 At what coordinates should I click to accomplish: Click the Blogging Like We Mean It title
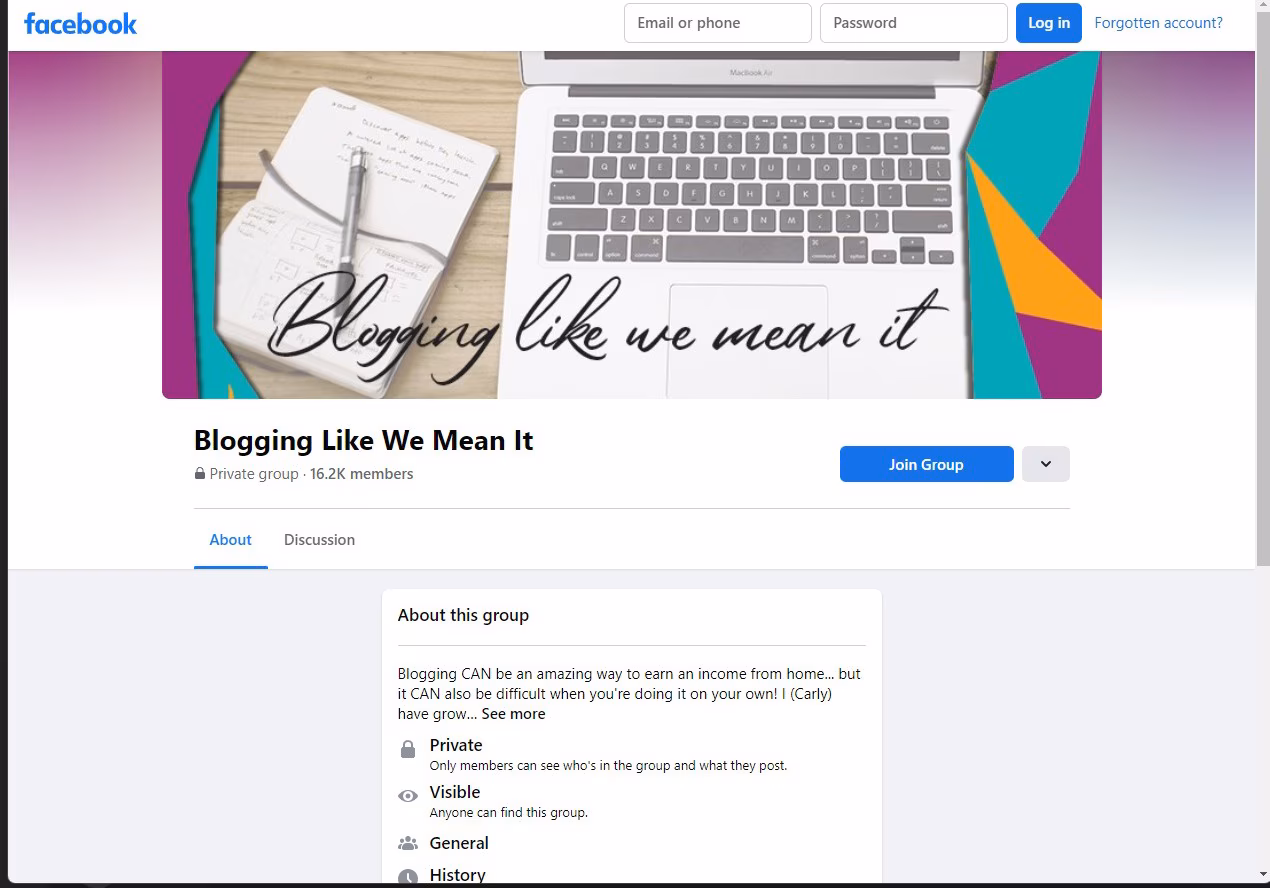click(x=364, y=441)
